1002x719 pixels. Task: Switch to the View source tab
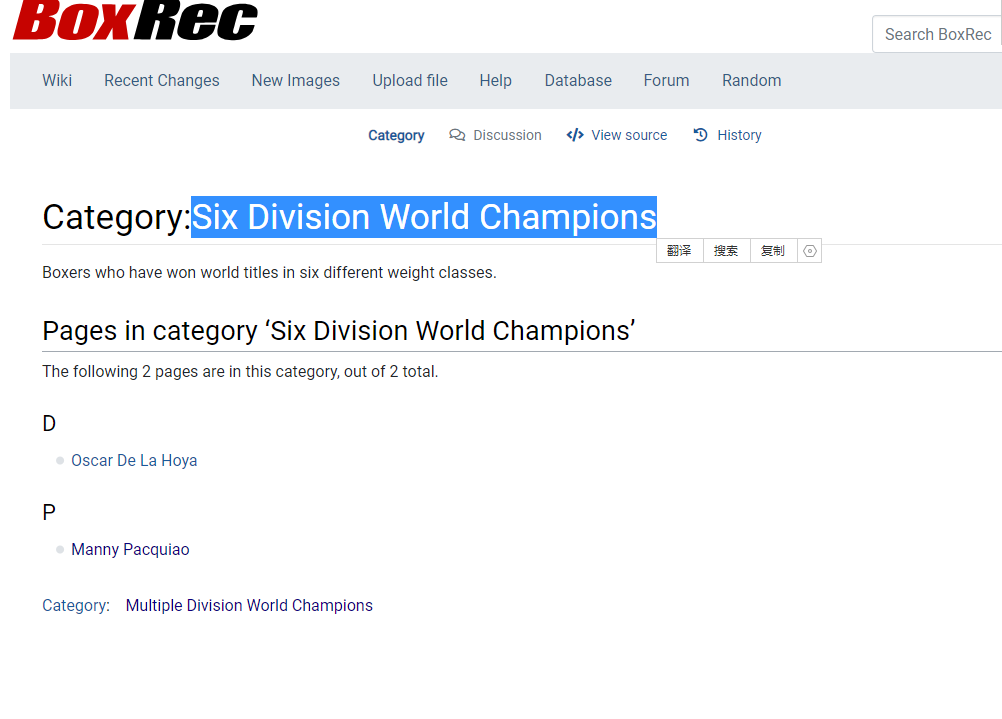(x=629, y=135)
